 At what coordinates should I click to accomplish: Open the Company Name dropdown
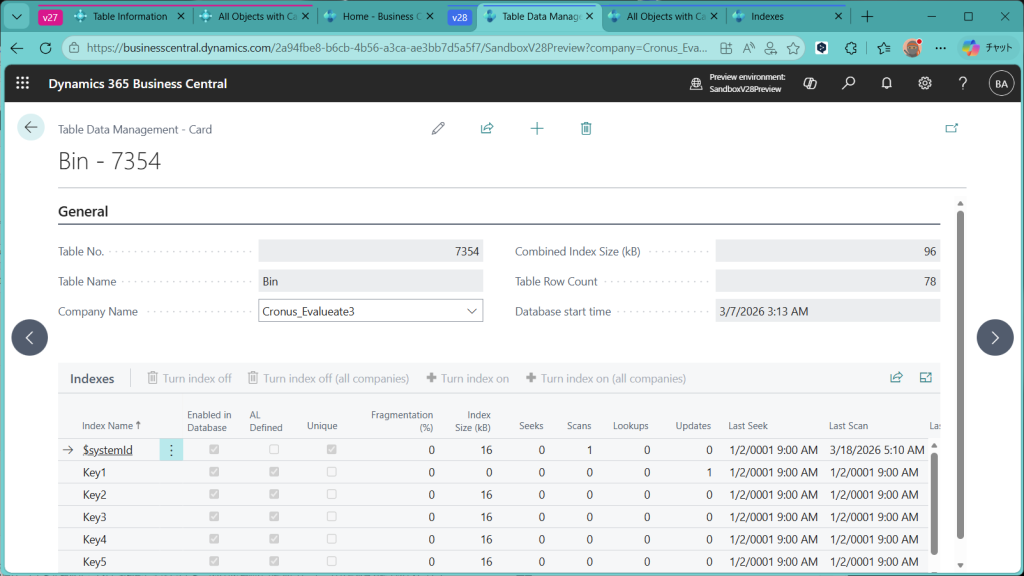tap(472, 311)
